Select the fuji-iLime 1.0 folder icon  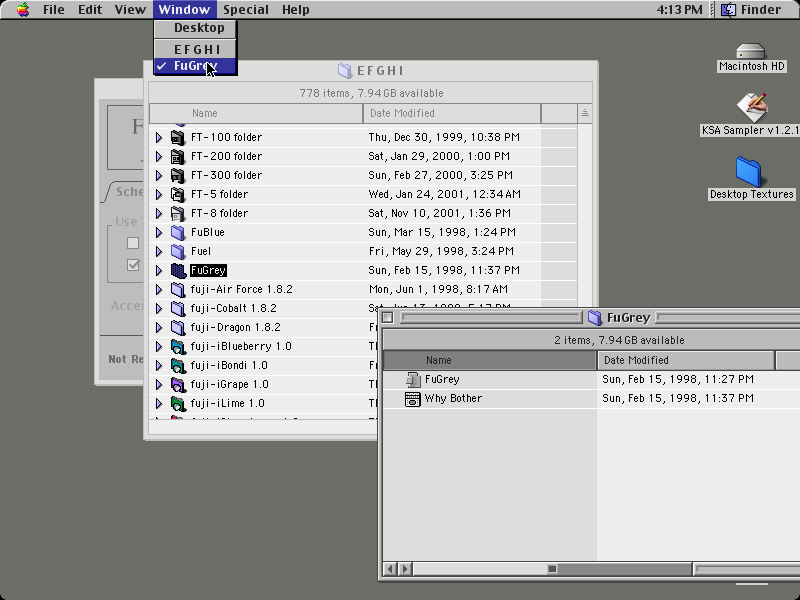point(178,404)
